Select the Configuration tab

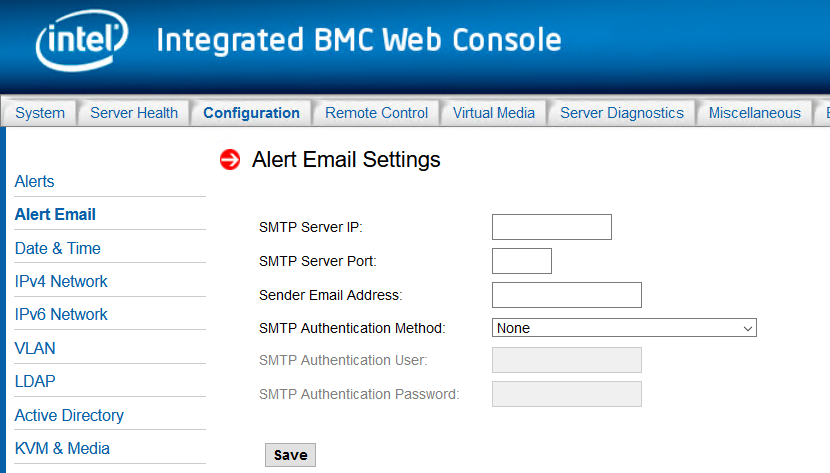click(x=251, y=113)
